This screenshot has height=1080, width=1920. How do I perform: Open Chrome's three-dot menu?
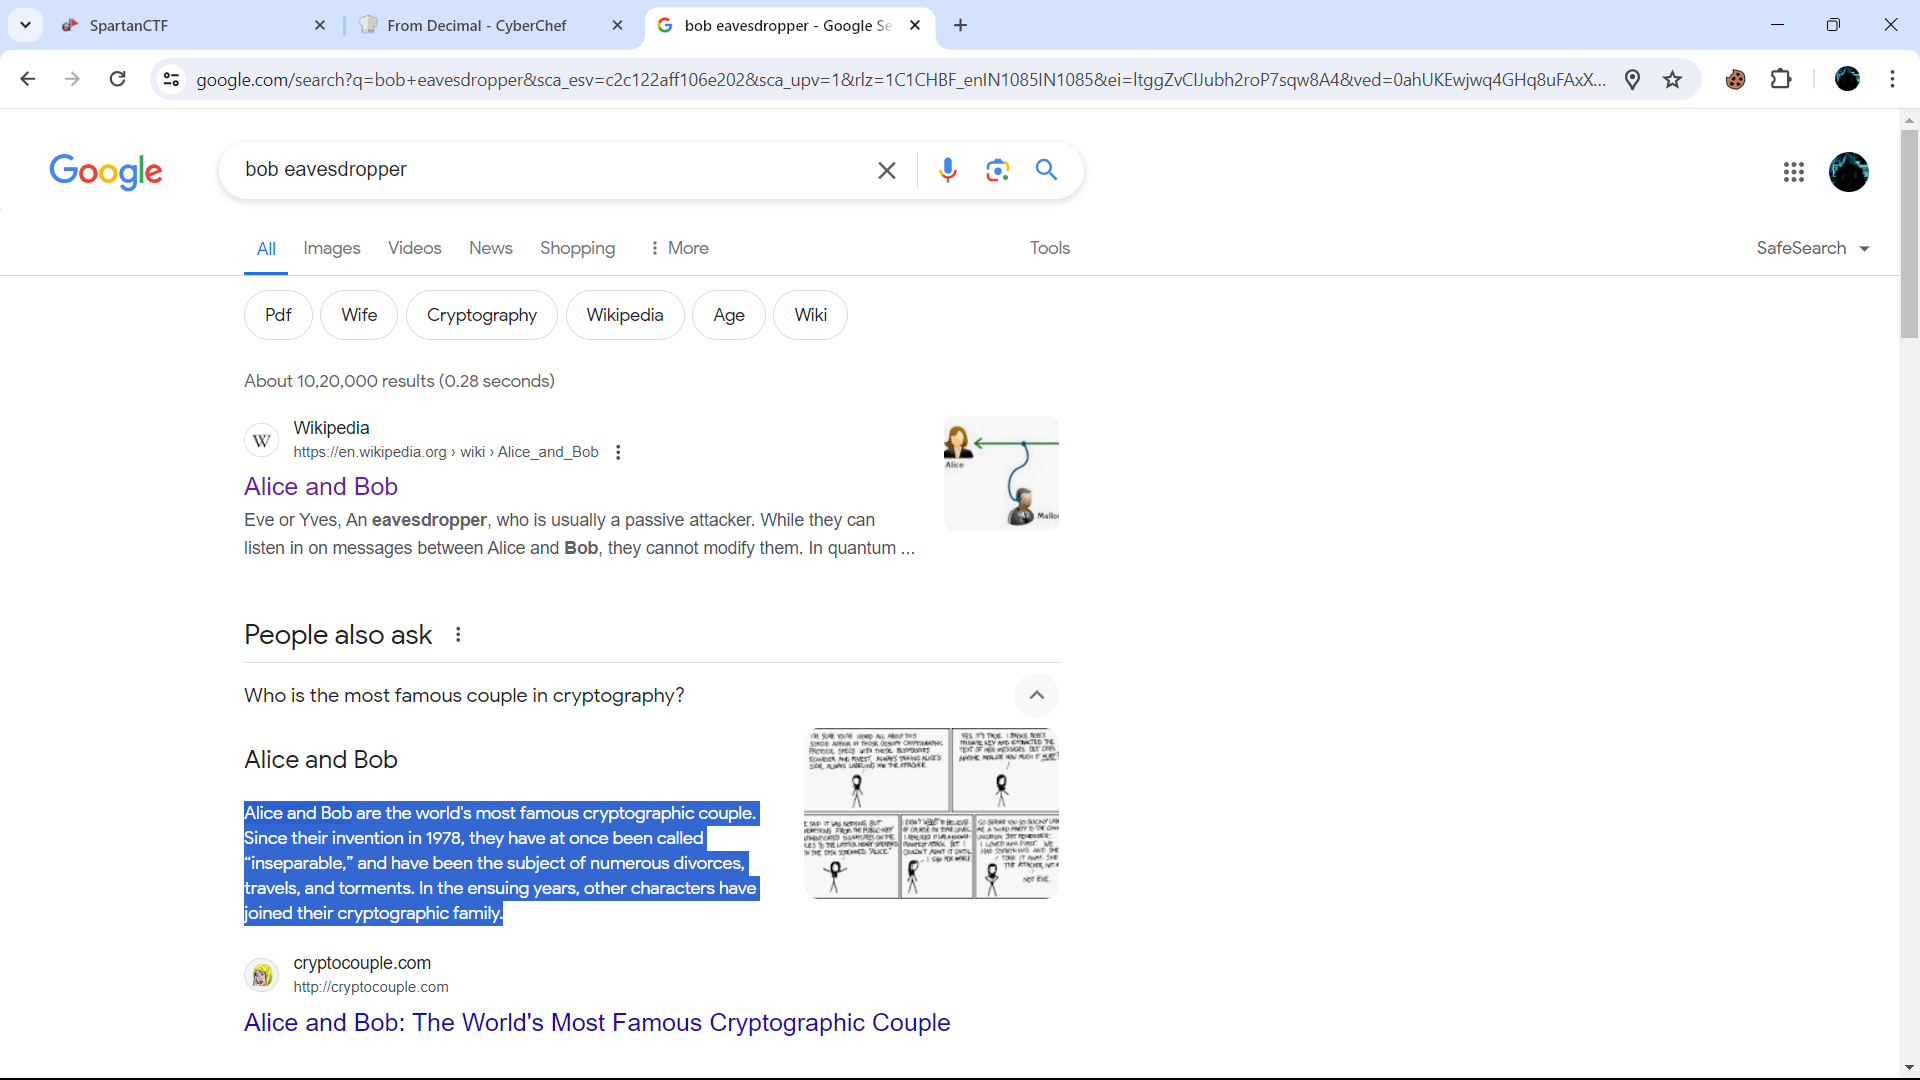(1893, 79)
